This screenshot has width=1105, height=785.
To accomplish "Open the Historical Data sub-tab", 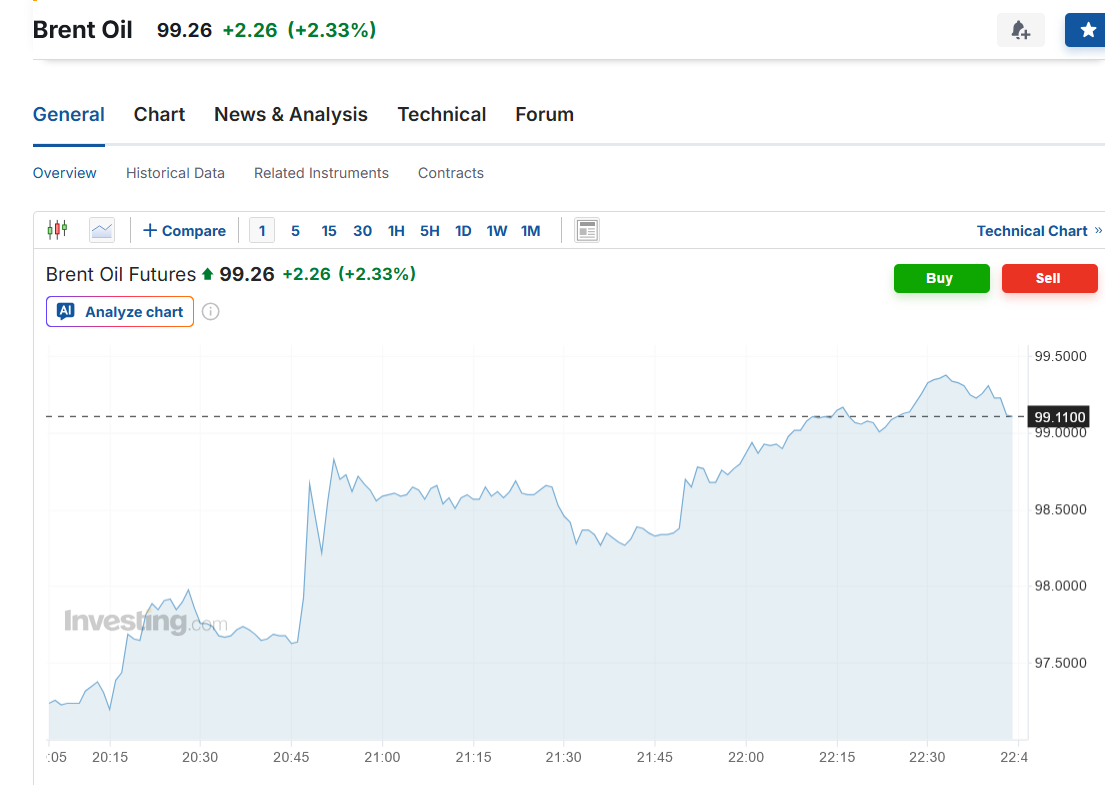I will [175, 173].
